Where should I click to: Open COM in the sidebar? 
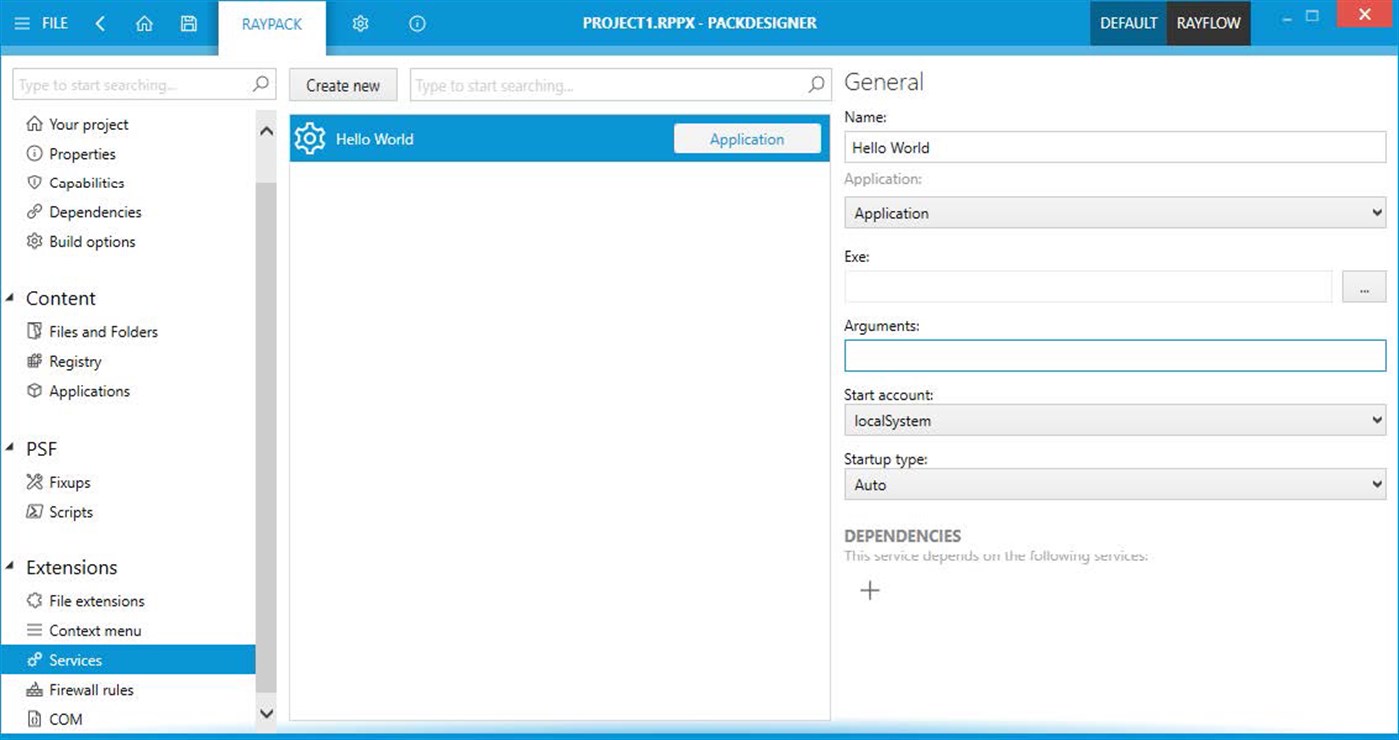point(66,719)
